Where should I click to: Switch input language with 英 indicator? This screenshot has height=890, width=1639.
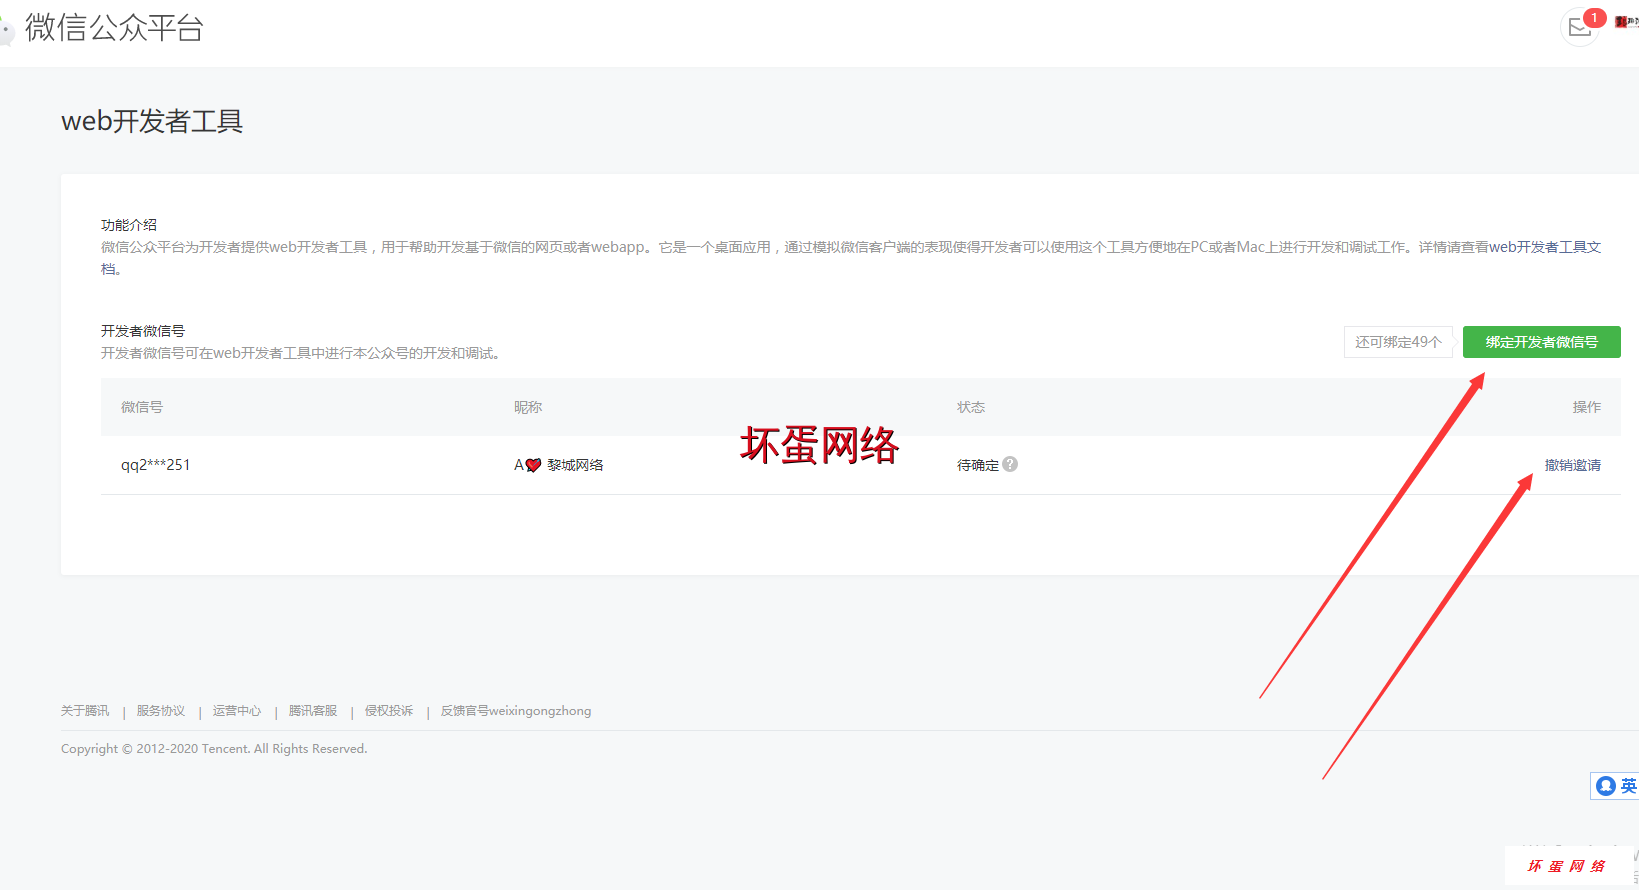click(x=1628, y=786)
